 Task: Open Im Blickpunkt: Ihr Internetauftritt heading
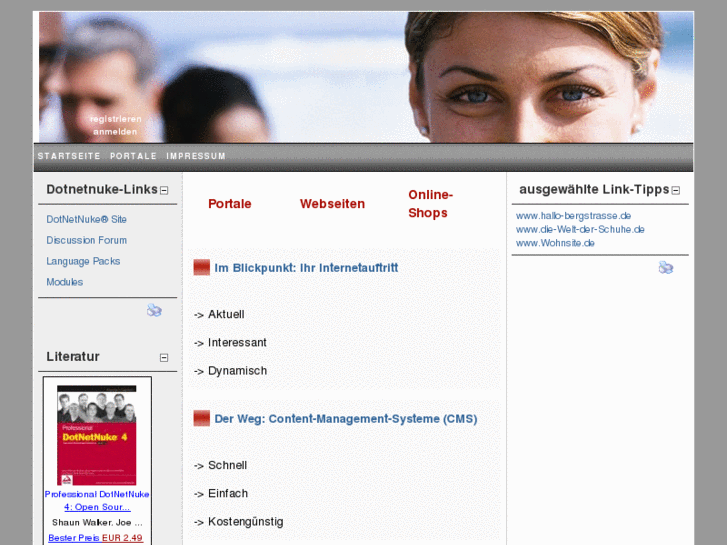(x=306, y=268)
